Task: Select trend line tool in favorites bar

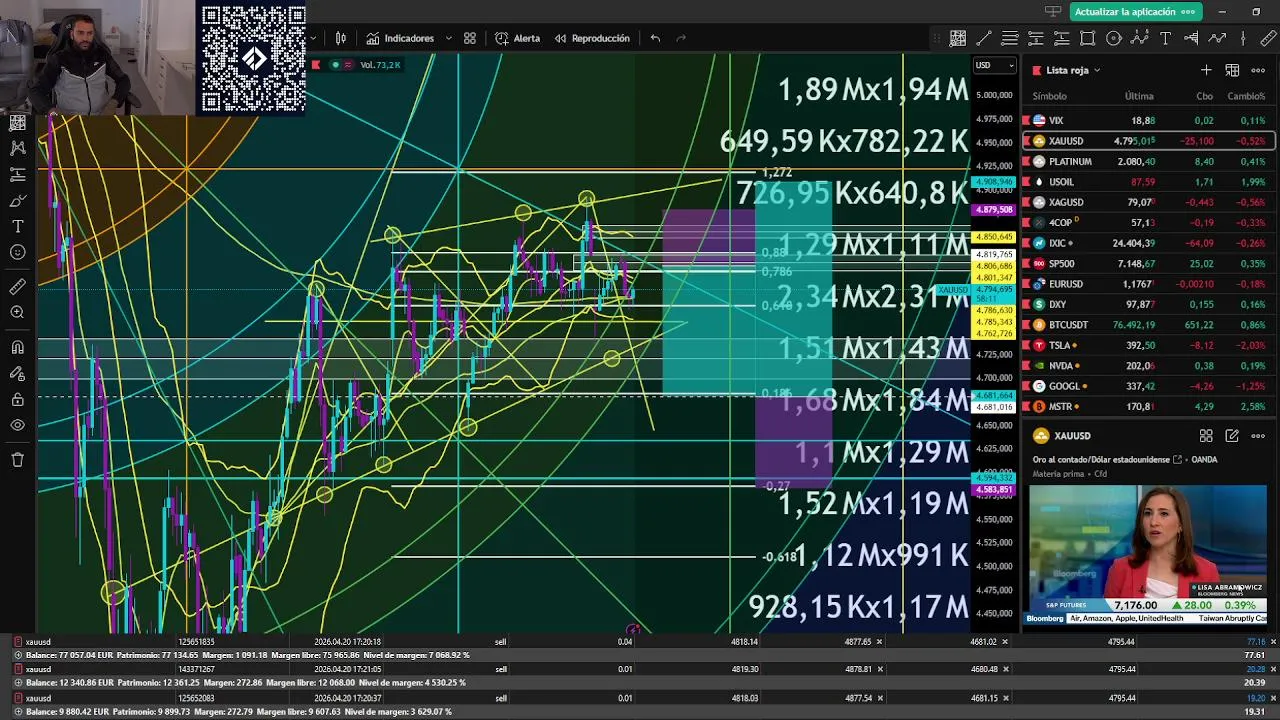Action: click(984, 38)
